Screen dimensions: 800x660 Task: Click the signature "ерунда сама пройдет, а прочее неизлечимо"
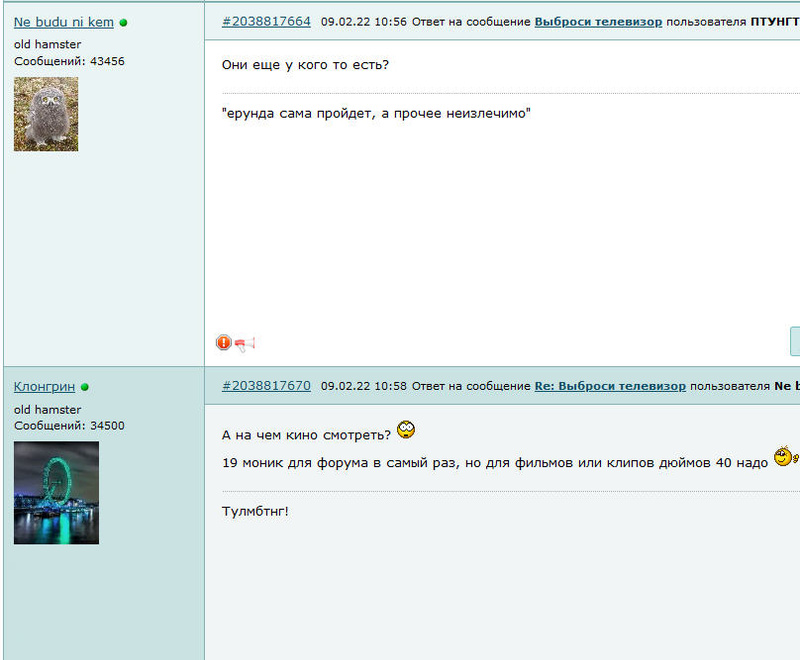[x=376, y=113]
